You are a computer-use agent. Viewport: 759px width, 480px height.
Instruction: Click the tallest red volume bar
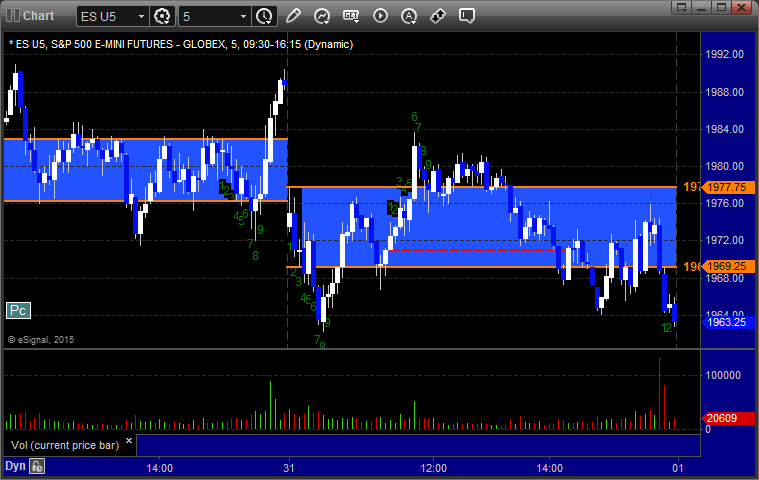[x=659, y=394]
